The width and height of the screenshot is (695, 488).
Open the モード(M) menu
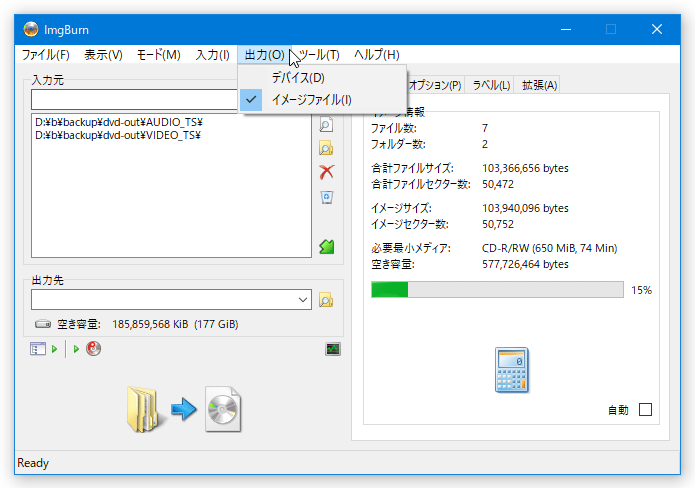(x=158, y=55)
